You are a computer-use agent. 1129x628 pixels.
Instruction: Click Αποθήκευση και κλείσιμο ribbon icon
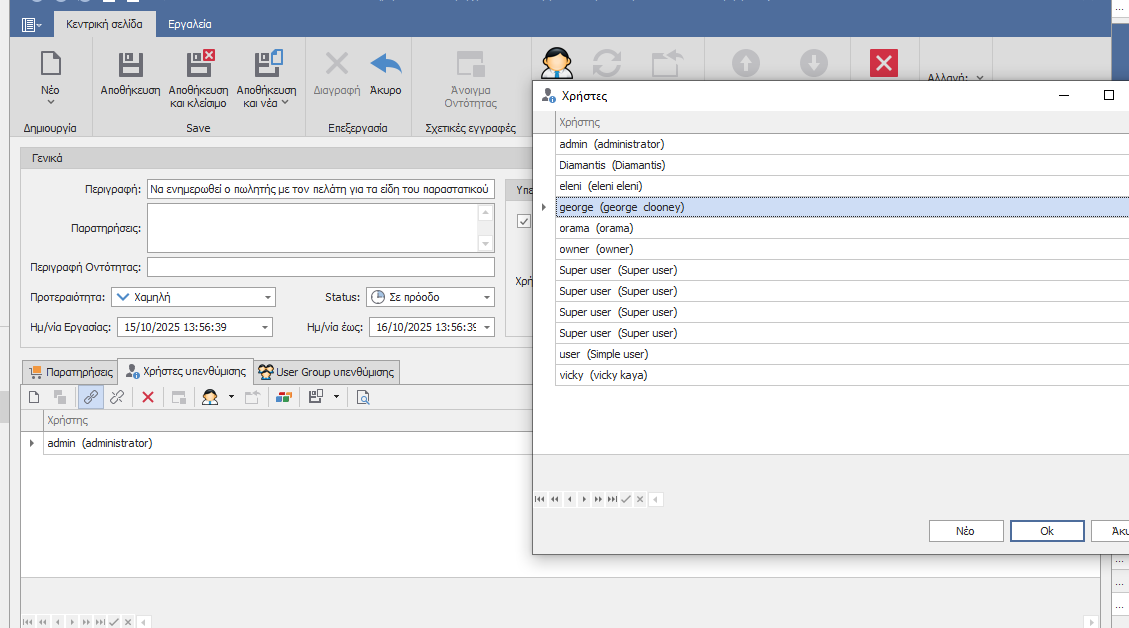[199, 66]
